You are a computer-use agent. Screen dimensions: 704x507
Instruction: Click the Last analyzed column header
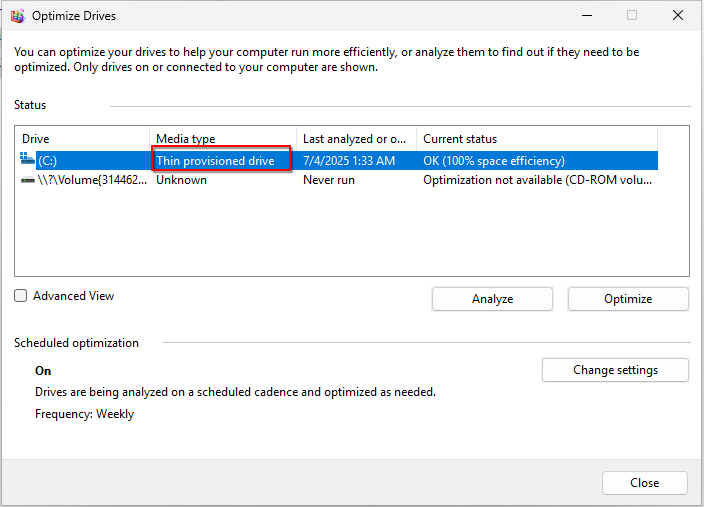pyautogui.click(x=356, y=139)
